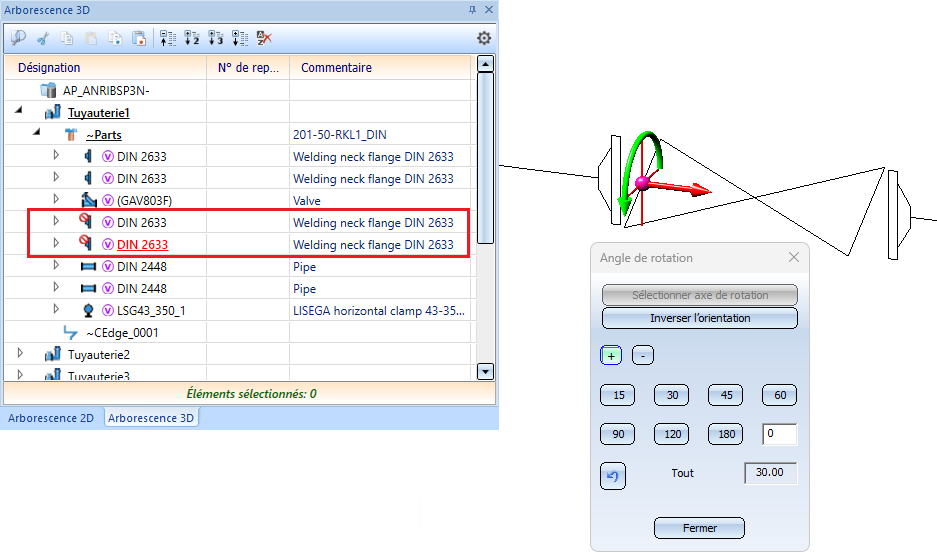Remove A-Z sorting icon
This screenshot has height=552, width=937.
click(264, 38)
